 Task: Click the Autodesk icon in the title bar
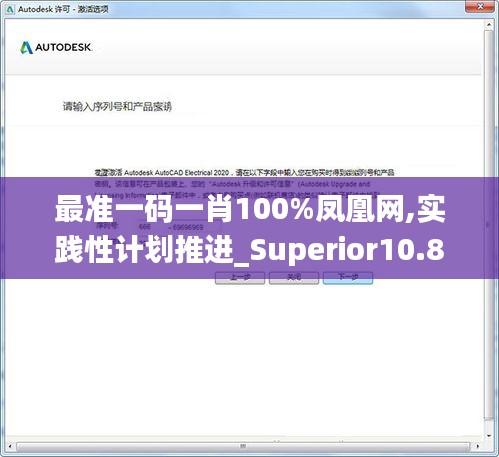(x=9, y=9)
